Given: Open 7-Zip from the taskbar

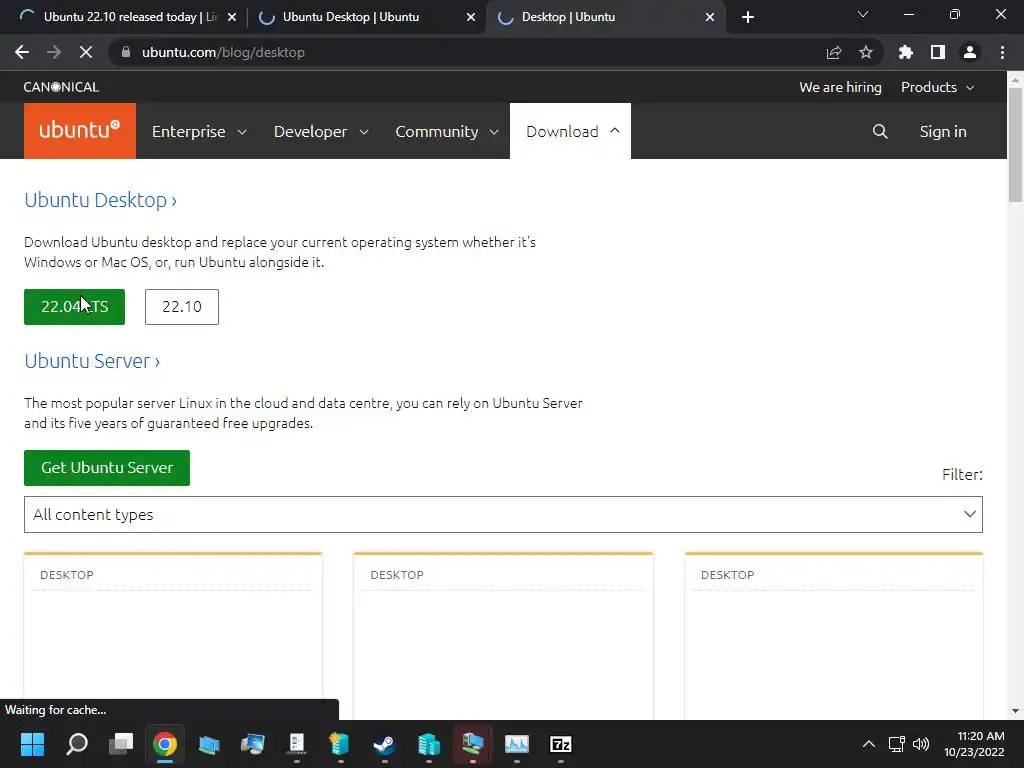Looking at the screenshot, I should click(560, 744).
